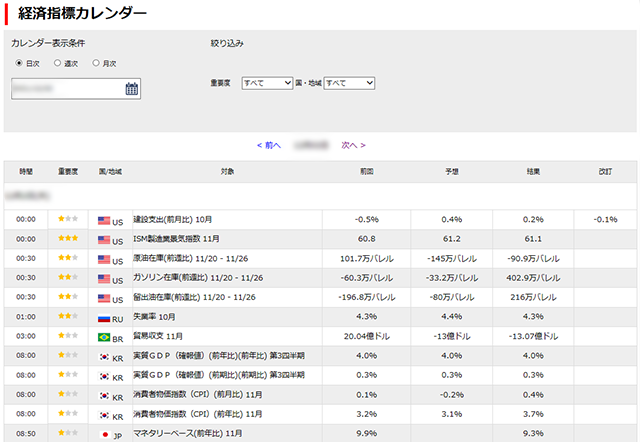Click the South Korea flag in first 実質GDP row
Image resolution: width=640 pixels, height=442 pixels.
click(104, 355)
